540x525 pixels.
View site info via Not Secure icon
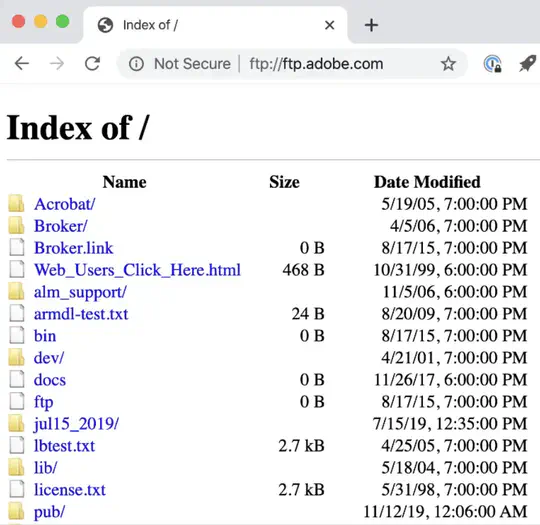[136, 64]
